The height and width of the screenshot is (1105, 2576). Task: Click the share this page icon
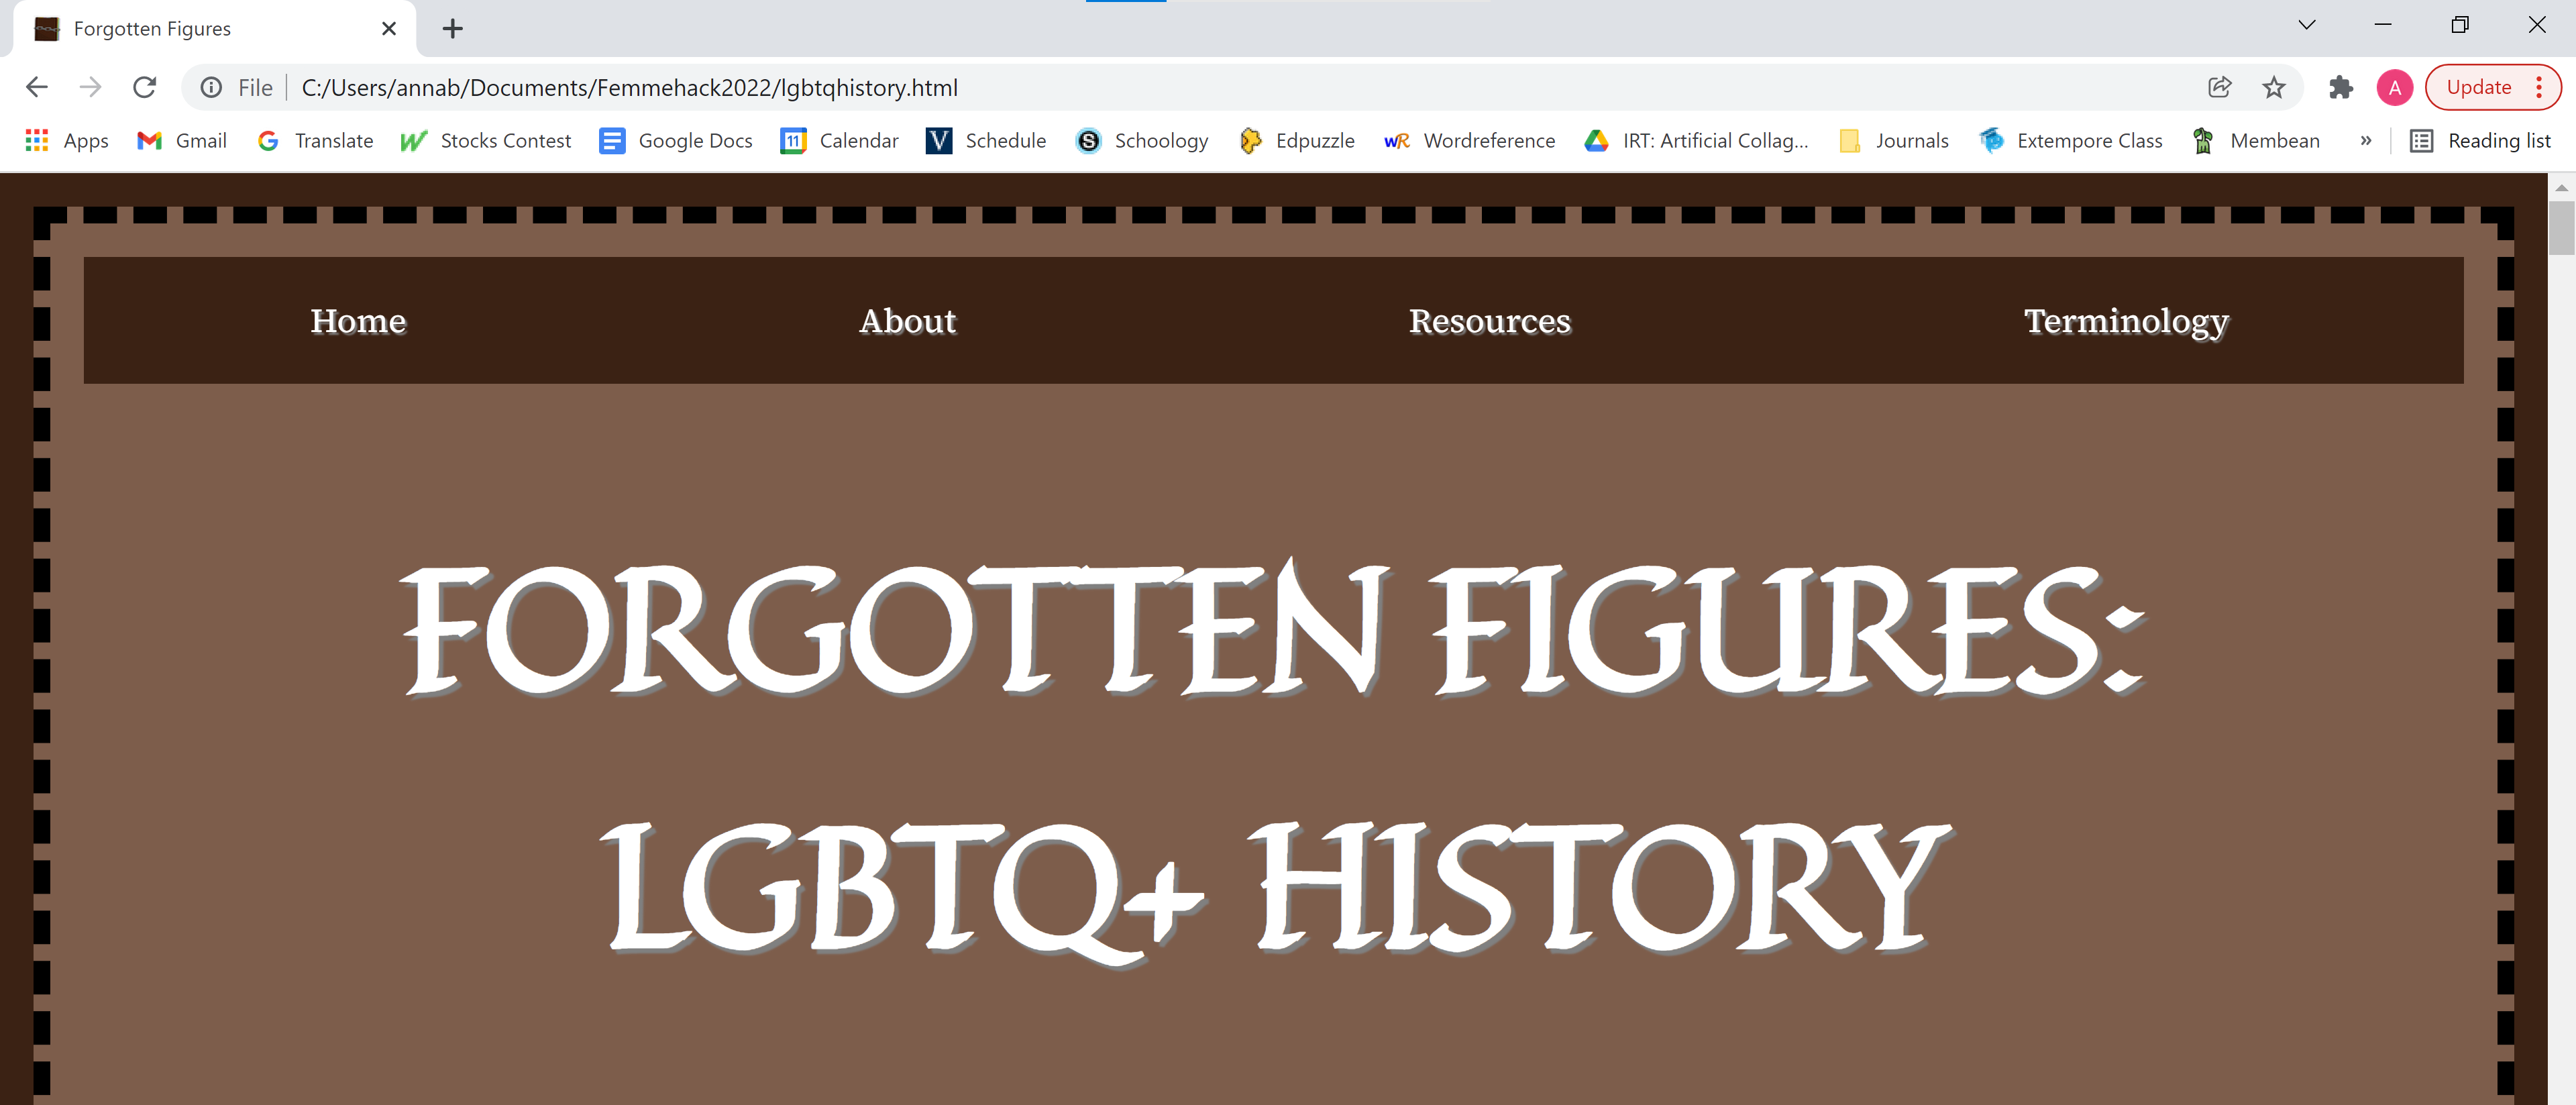pyautogui.click(x=2219, y=87)
